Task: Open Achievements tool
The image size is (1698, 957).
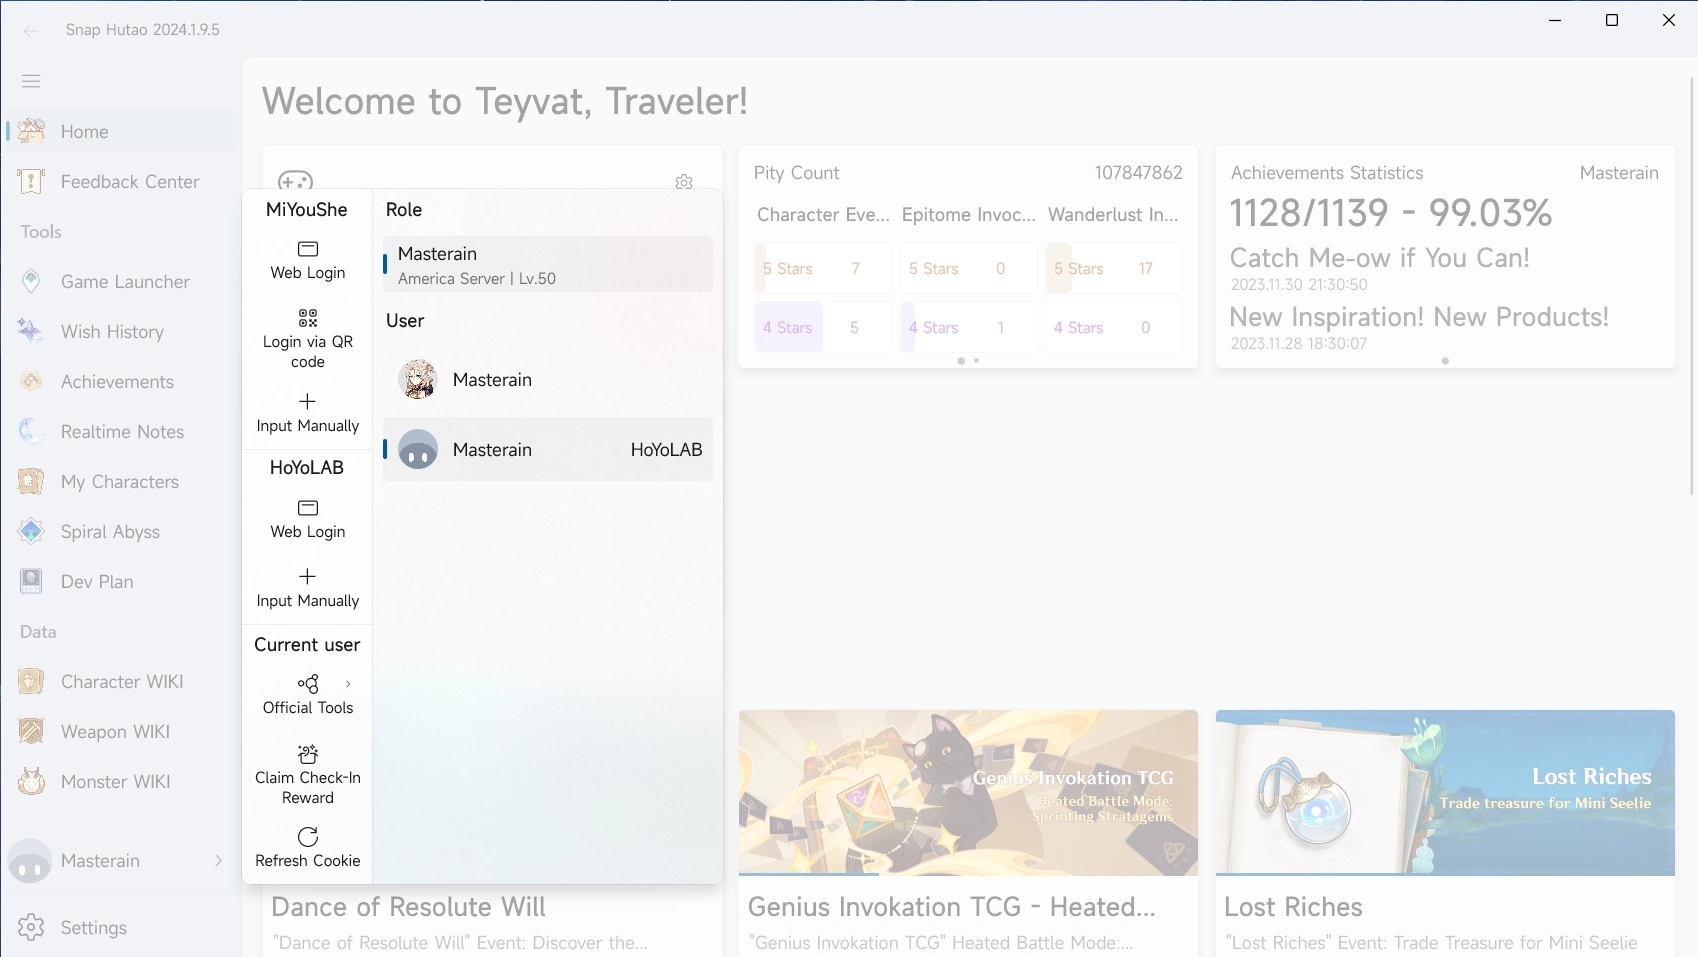Action: (x=120, y=381)
